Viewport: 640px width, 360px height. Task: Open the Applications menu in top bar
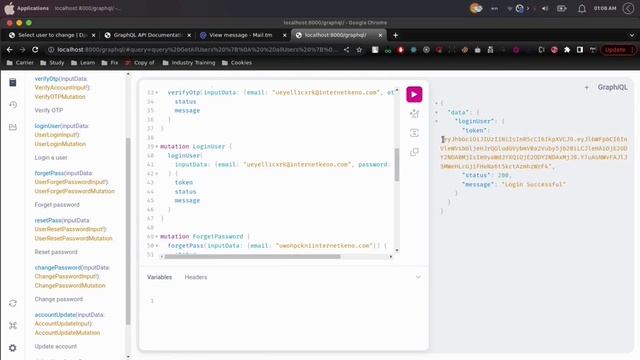[33, 8]
